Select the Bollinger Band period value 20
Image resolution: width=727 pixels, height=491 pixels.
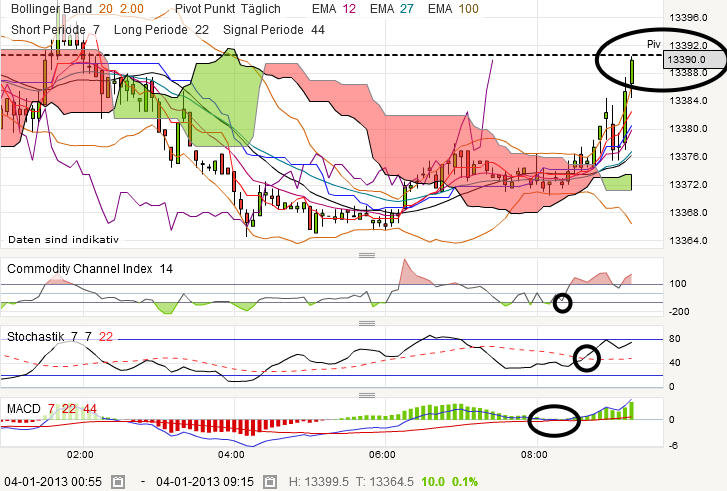click(x=106, y=9)
